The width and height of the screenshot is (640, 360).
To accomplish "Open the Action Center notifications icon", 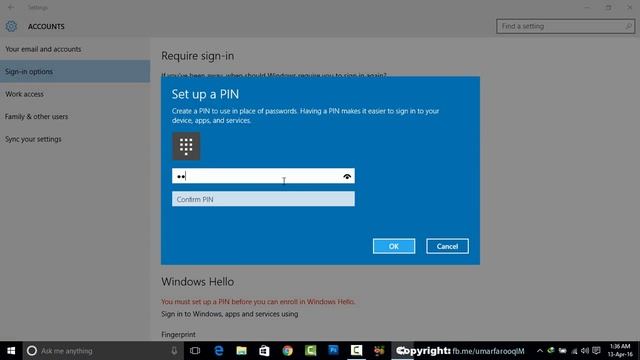I will (596, 351).
